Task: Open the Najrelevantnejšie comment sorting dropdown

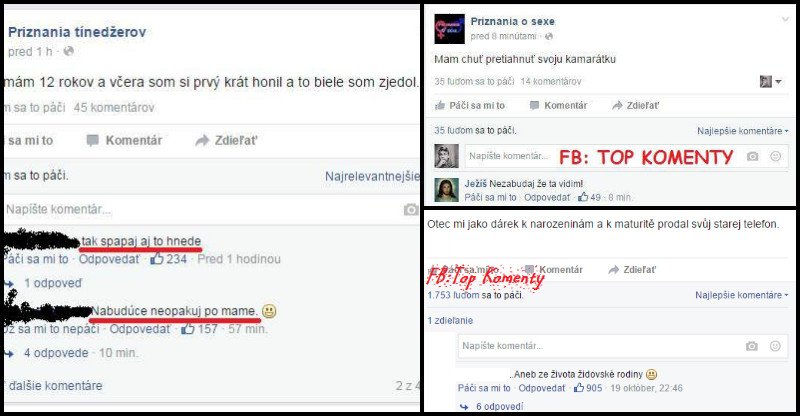Action: (372, 176)
